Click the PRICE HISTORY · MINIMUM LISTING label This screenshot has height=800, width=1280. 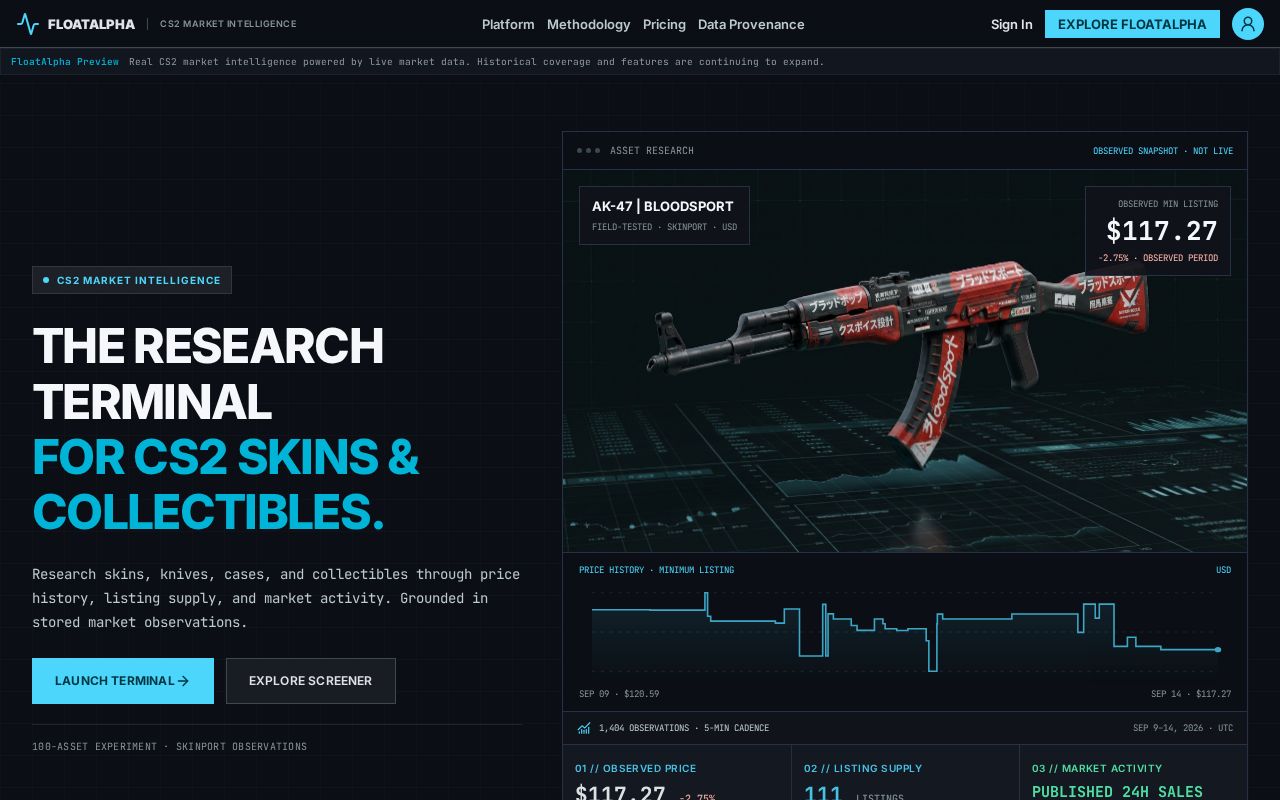point(656,570)
